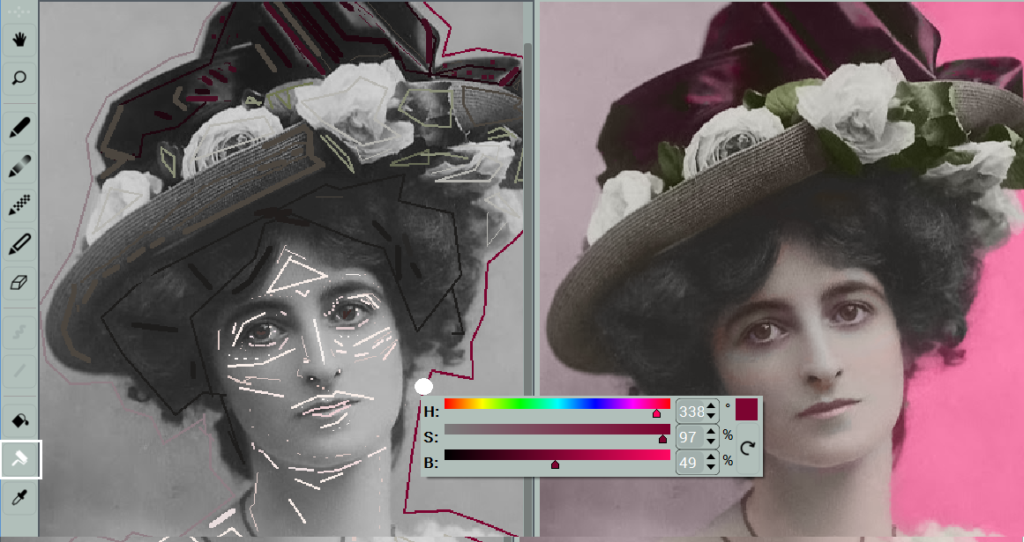This screenshot has height=542, width=1024.
Task: Click the dark crimson current color swatch
Action: [746, 409]
